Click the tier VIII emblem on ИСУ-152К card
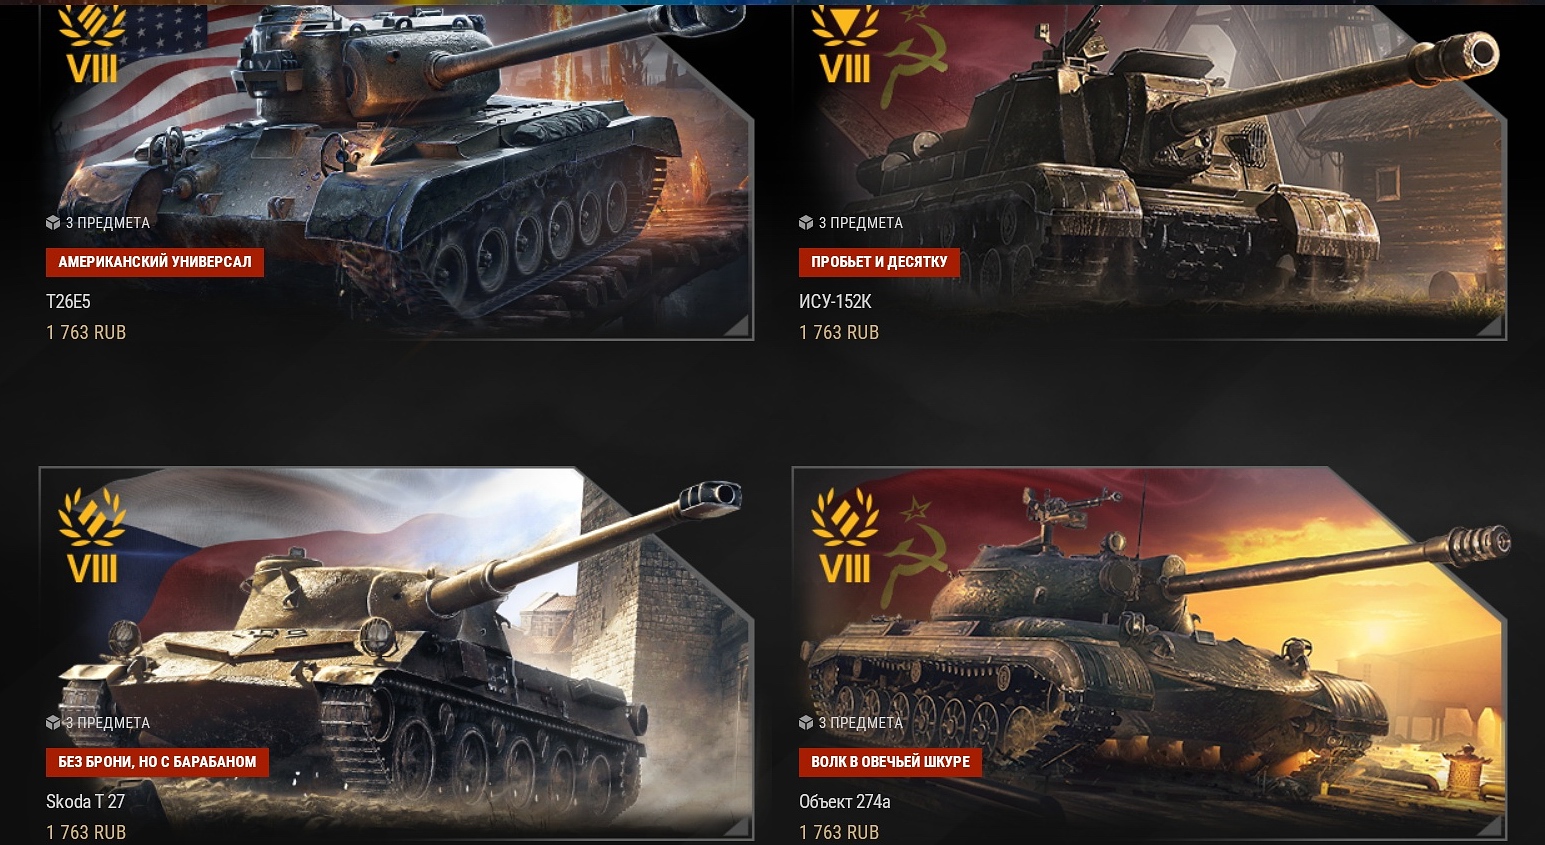Viewport: 1545px width, 845px height. pos(844,45)
